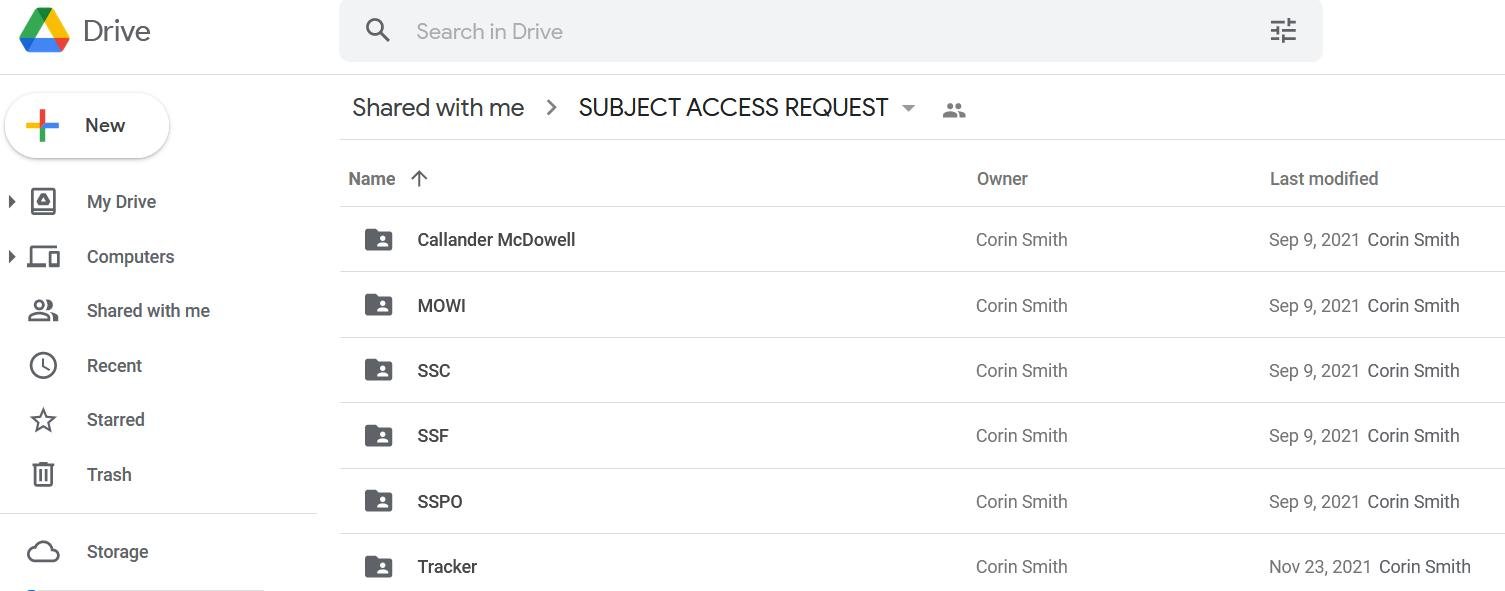Screen dimensions: 1505x591
Task: Select the Starred sidebar icon
Action: [x=43, y=420]
